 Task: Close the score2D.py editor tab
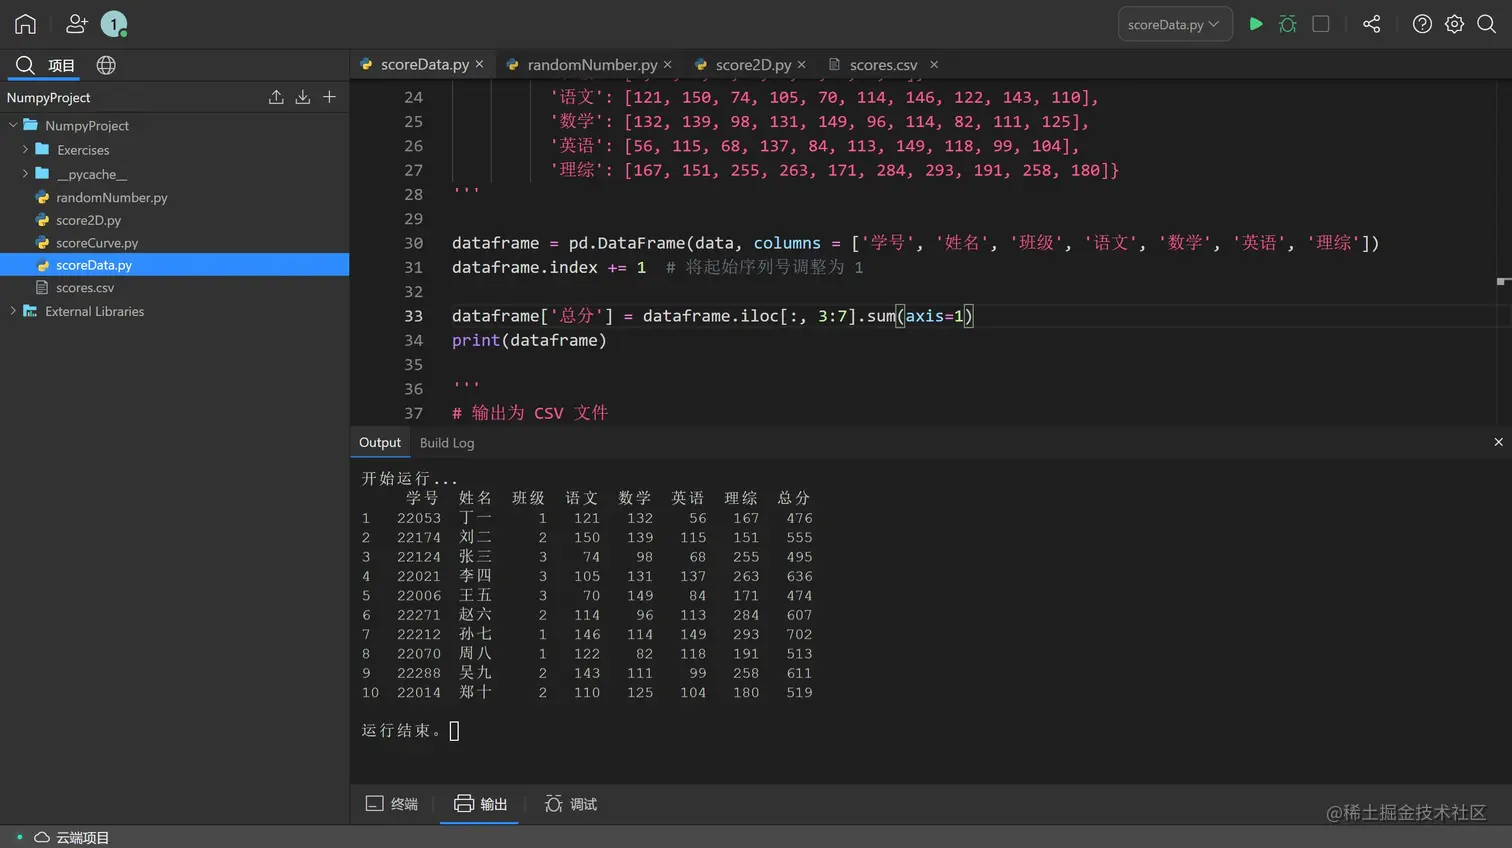point(802,64)
